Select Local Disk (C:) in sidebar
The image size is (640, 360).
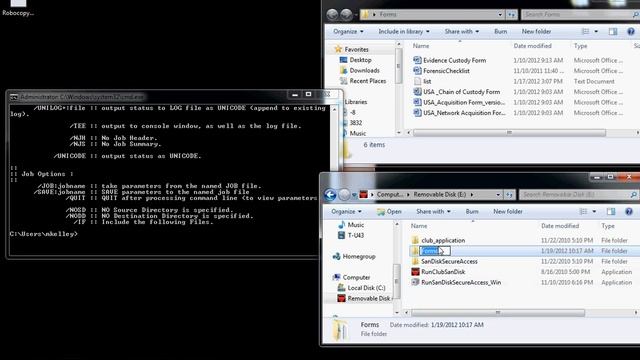(366, 288)
